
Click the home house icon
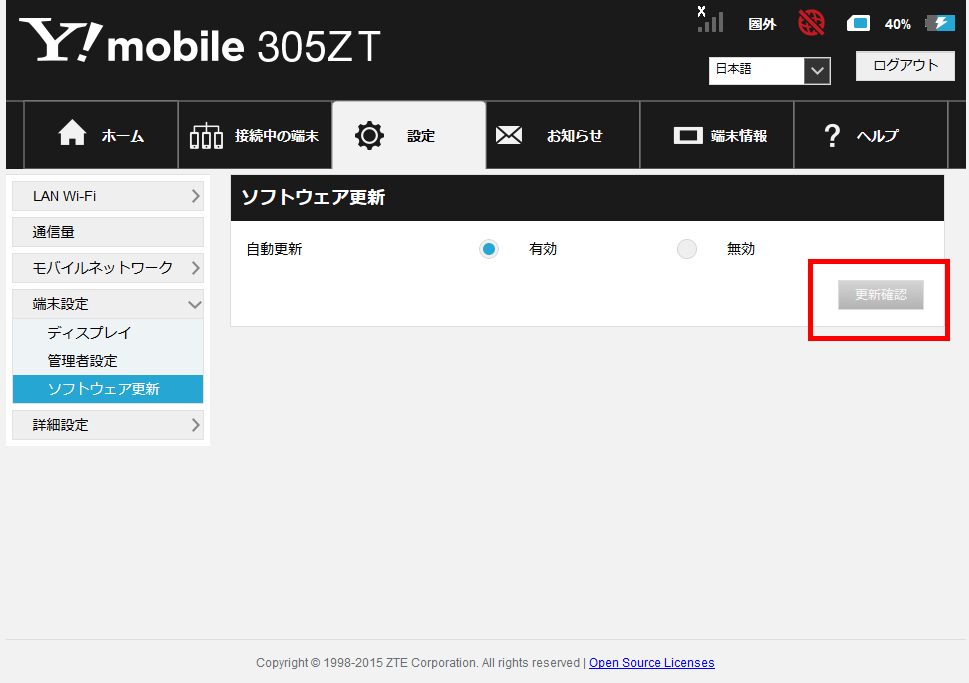[72, 133]
